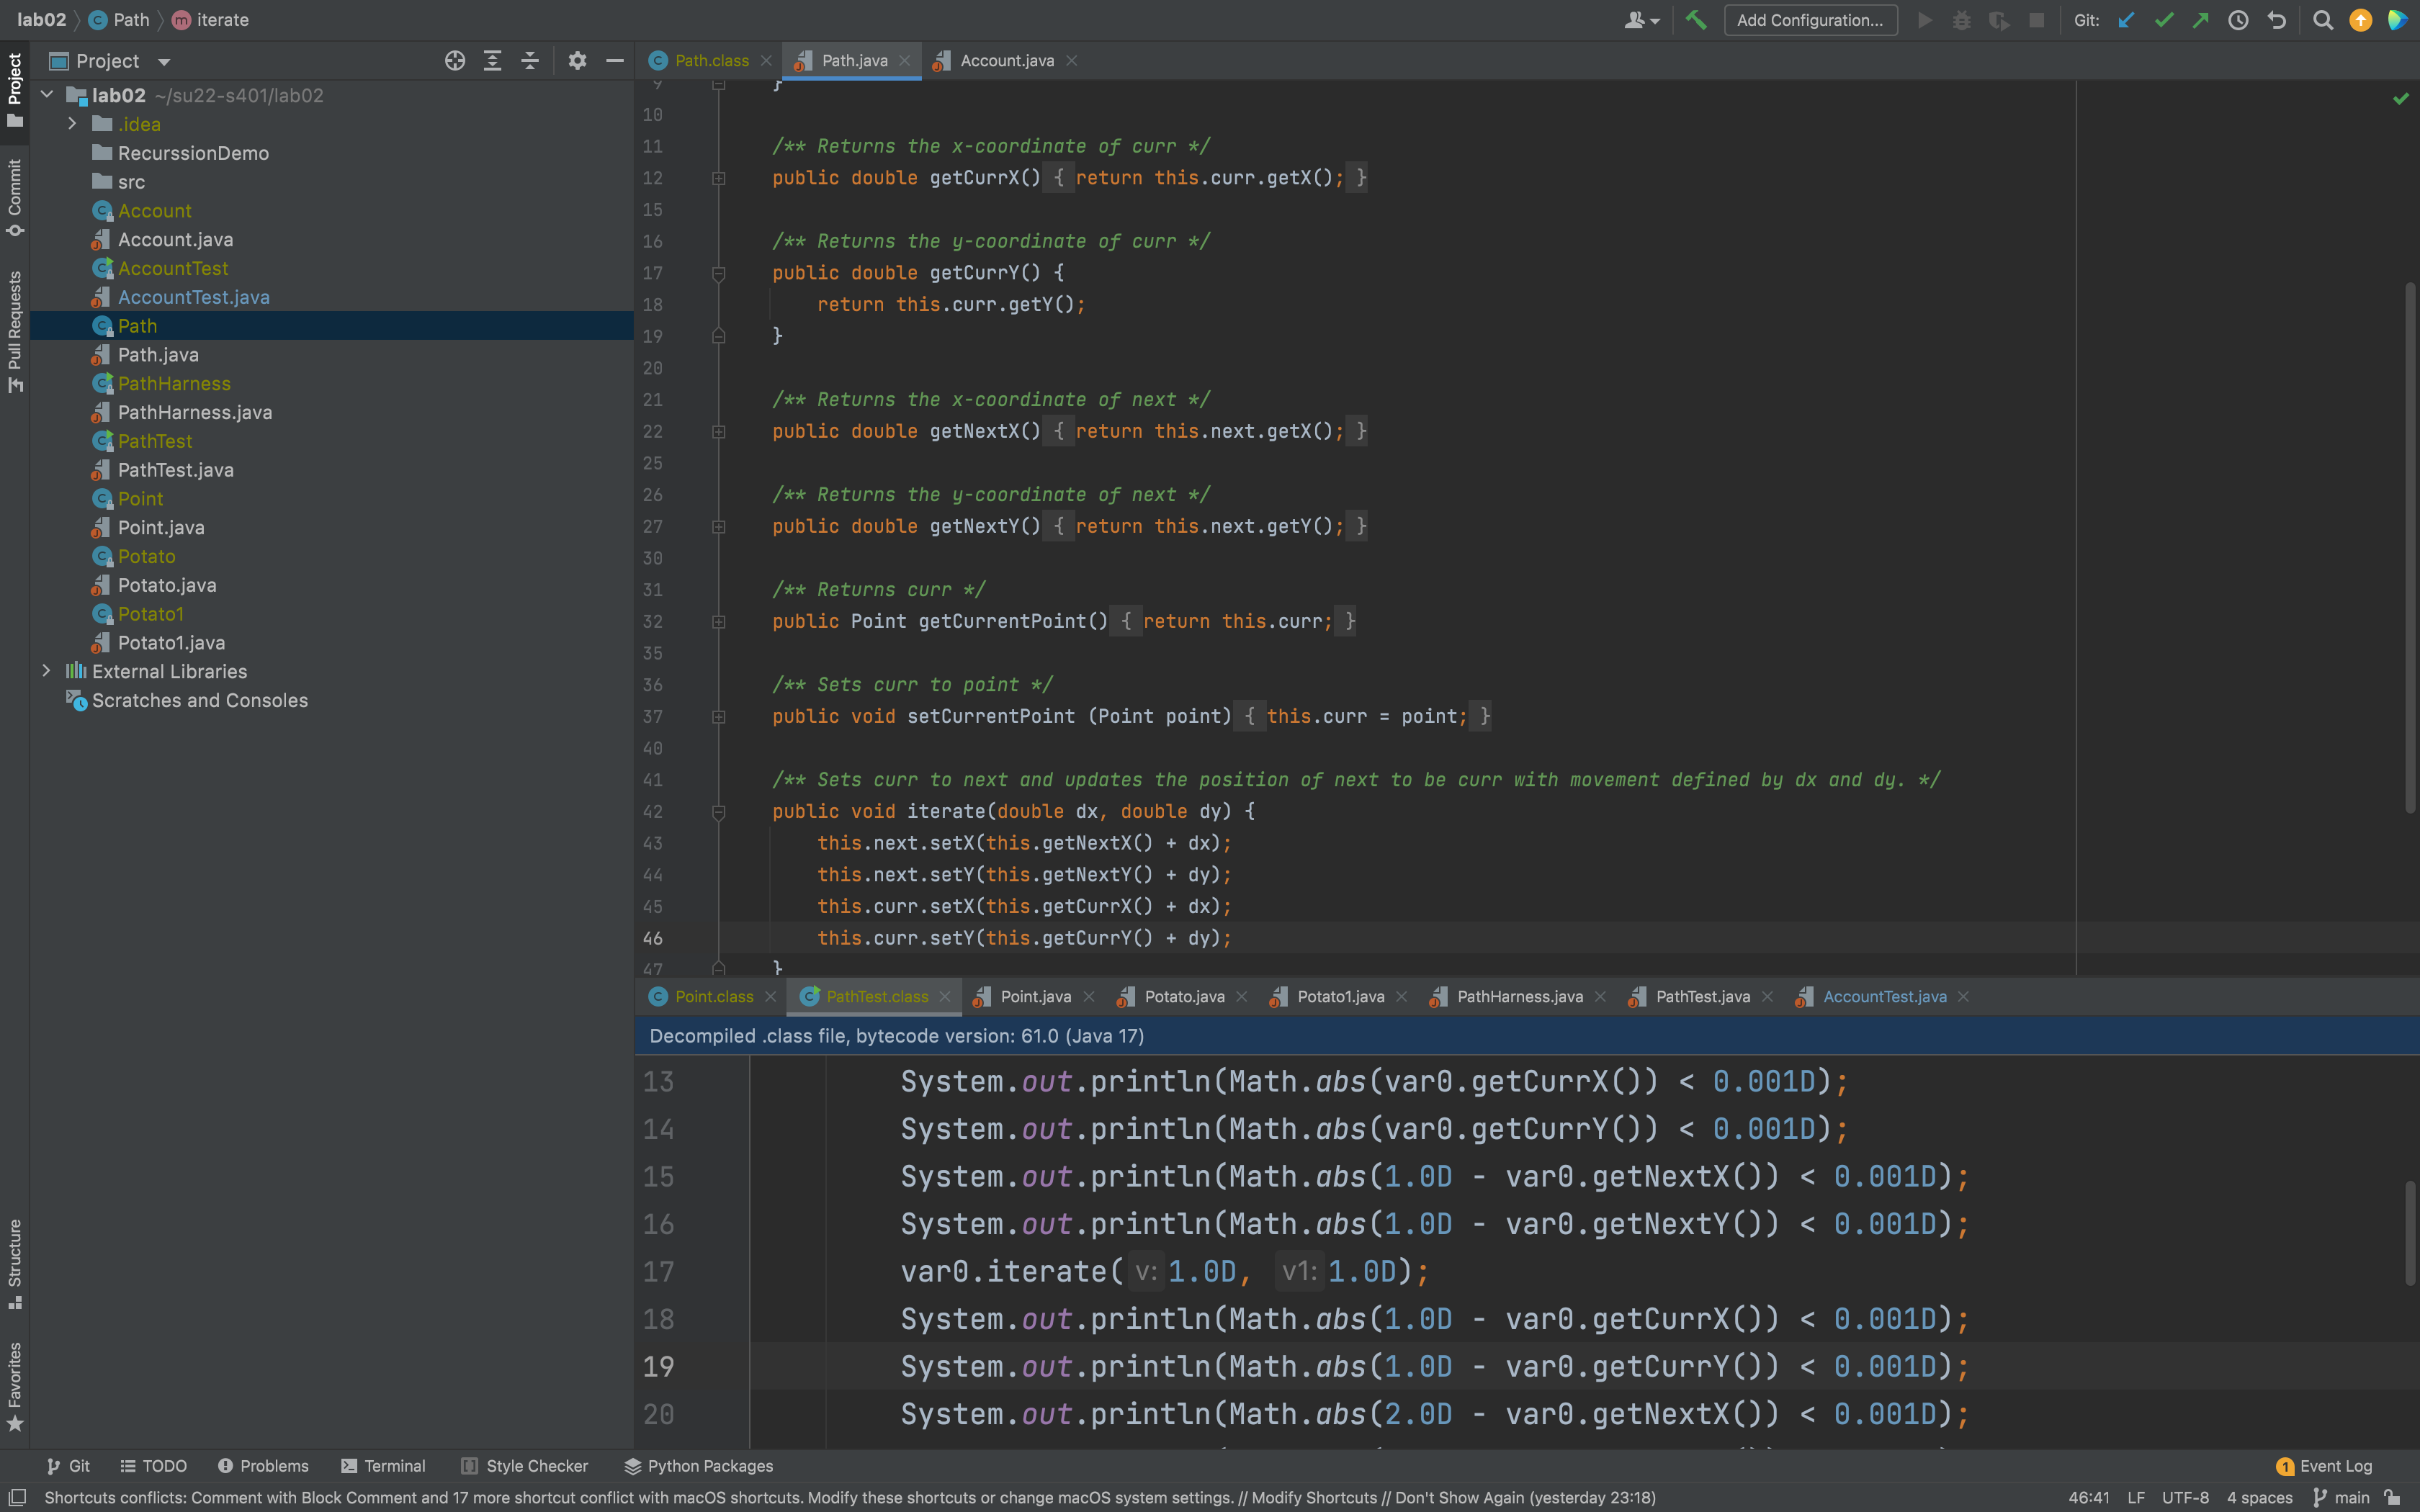This screenshot has height=1512, width=2420.
Task: Click Add Configuration button
Action: point(1810,20)
